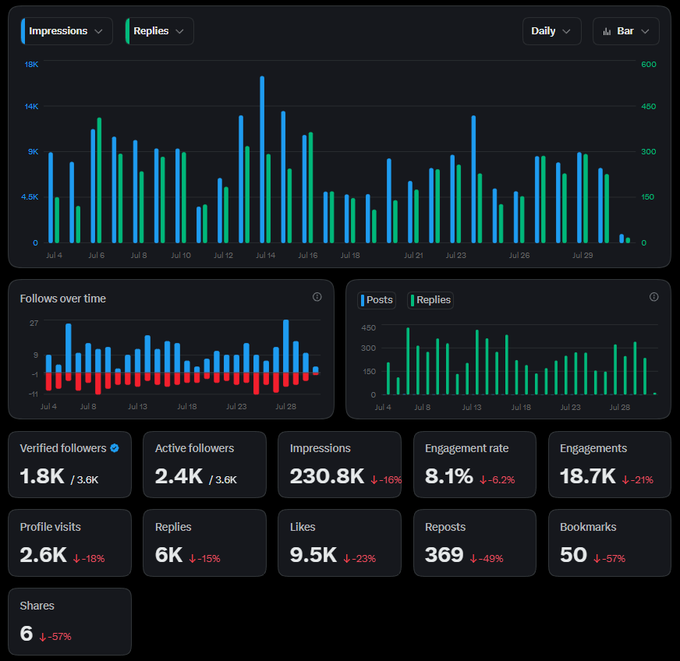Open info icon on Follows over time
The height and width of the screenshot is (661, 680).
(317, 297)
